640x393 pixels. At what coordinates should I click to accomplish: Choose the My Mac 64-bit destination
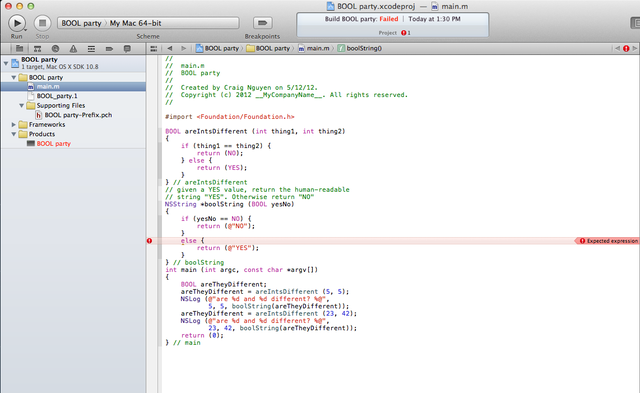[x=136, y=23]
